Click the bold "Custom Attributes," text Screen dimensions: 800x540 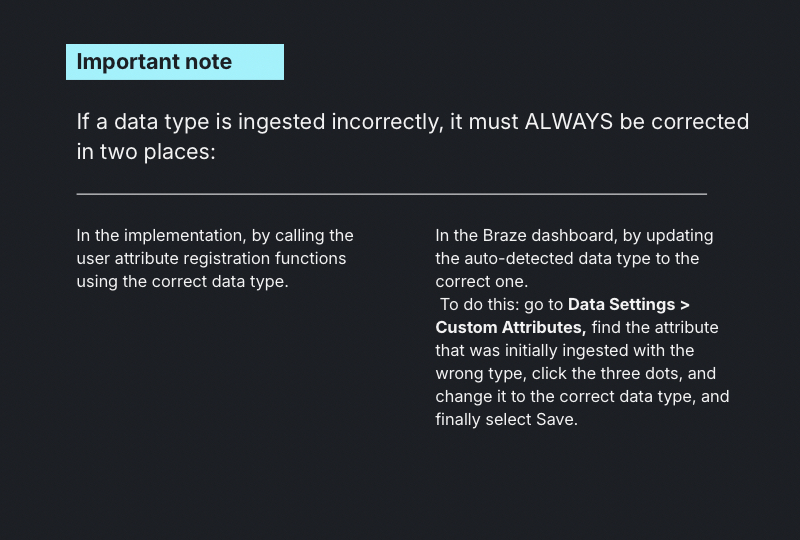[511, 328]
